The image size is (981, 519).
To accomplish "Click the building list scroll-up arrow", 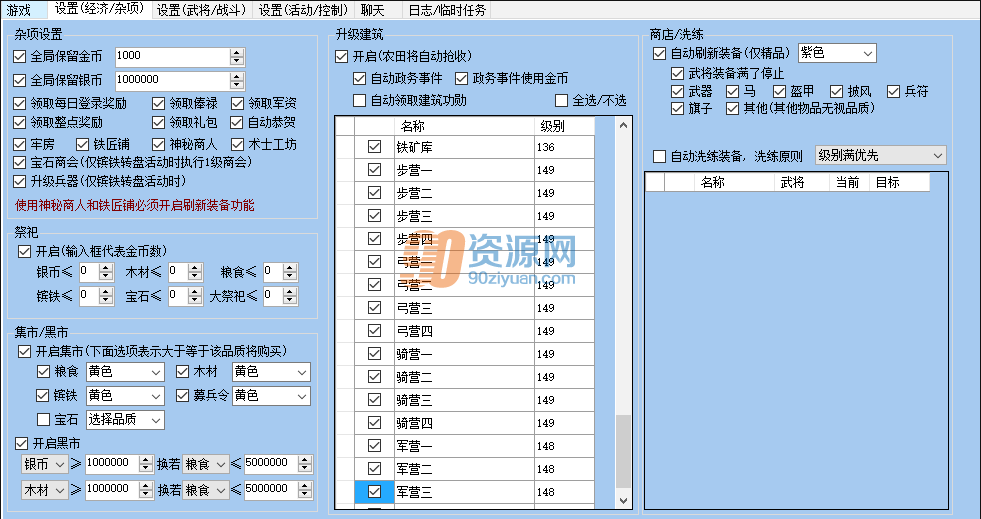I will tap(623, 126).
